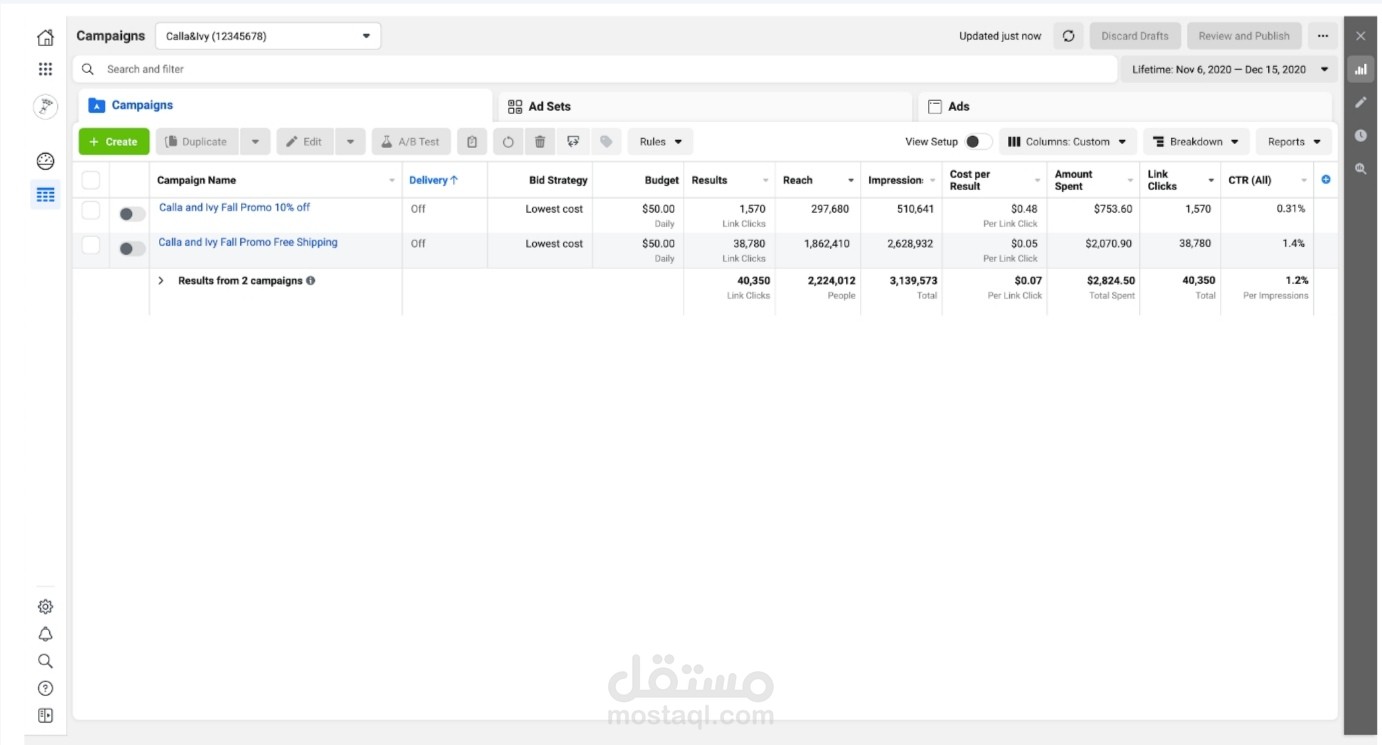Open the Edit dropdown arrow
This screenshot has width=1382, height=745.
[350, 142]
